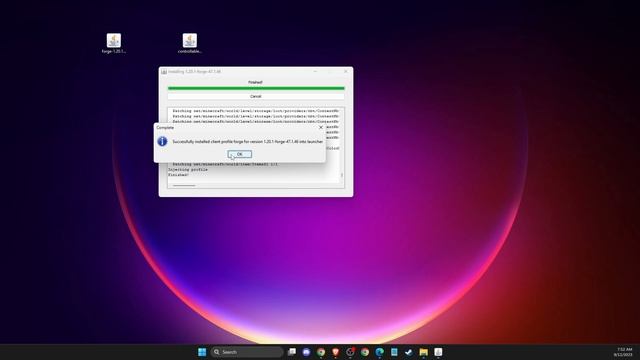Click the "Injecting profile" log line

(x=188, y=169)
